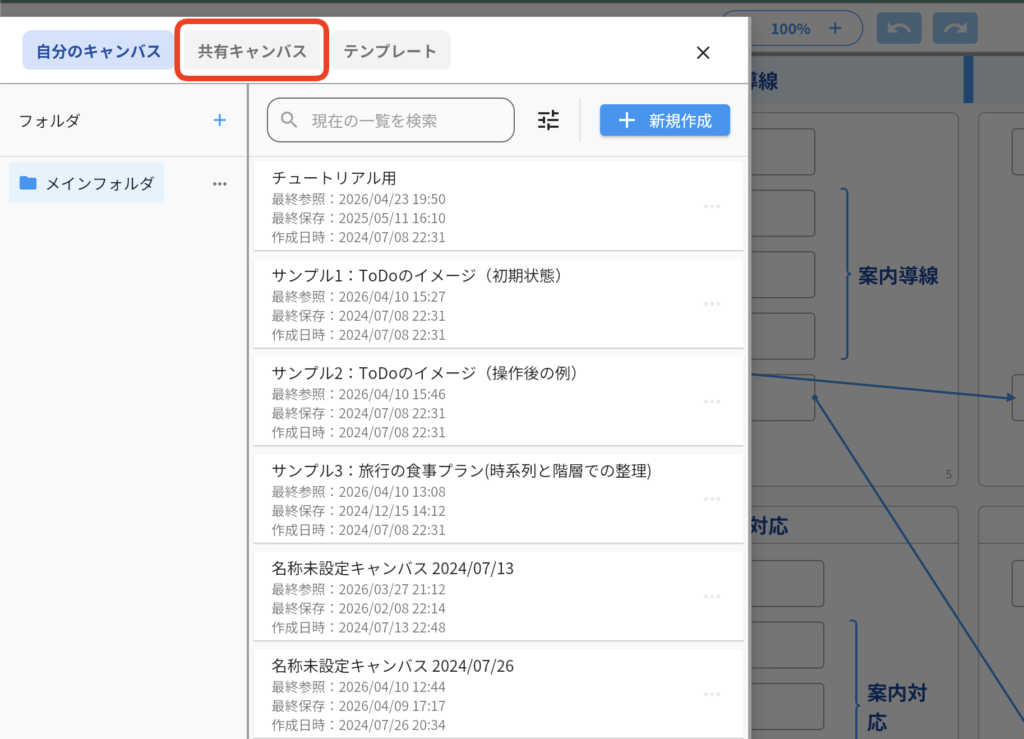Open options menu for サンプル3 canvas
1024x739 pixels.
(x=712, y=499)
